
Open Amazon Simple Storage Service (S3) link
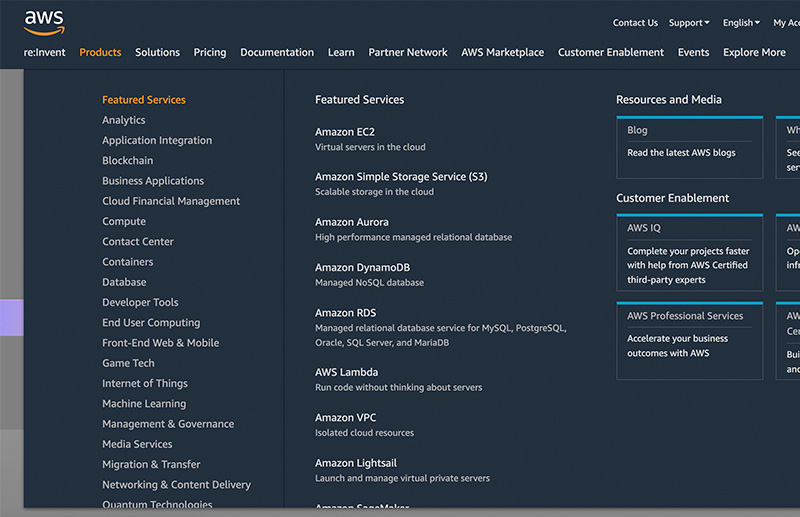click(401, 177)
